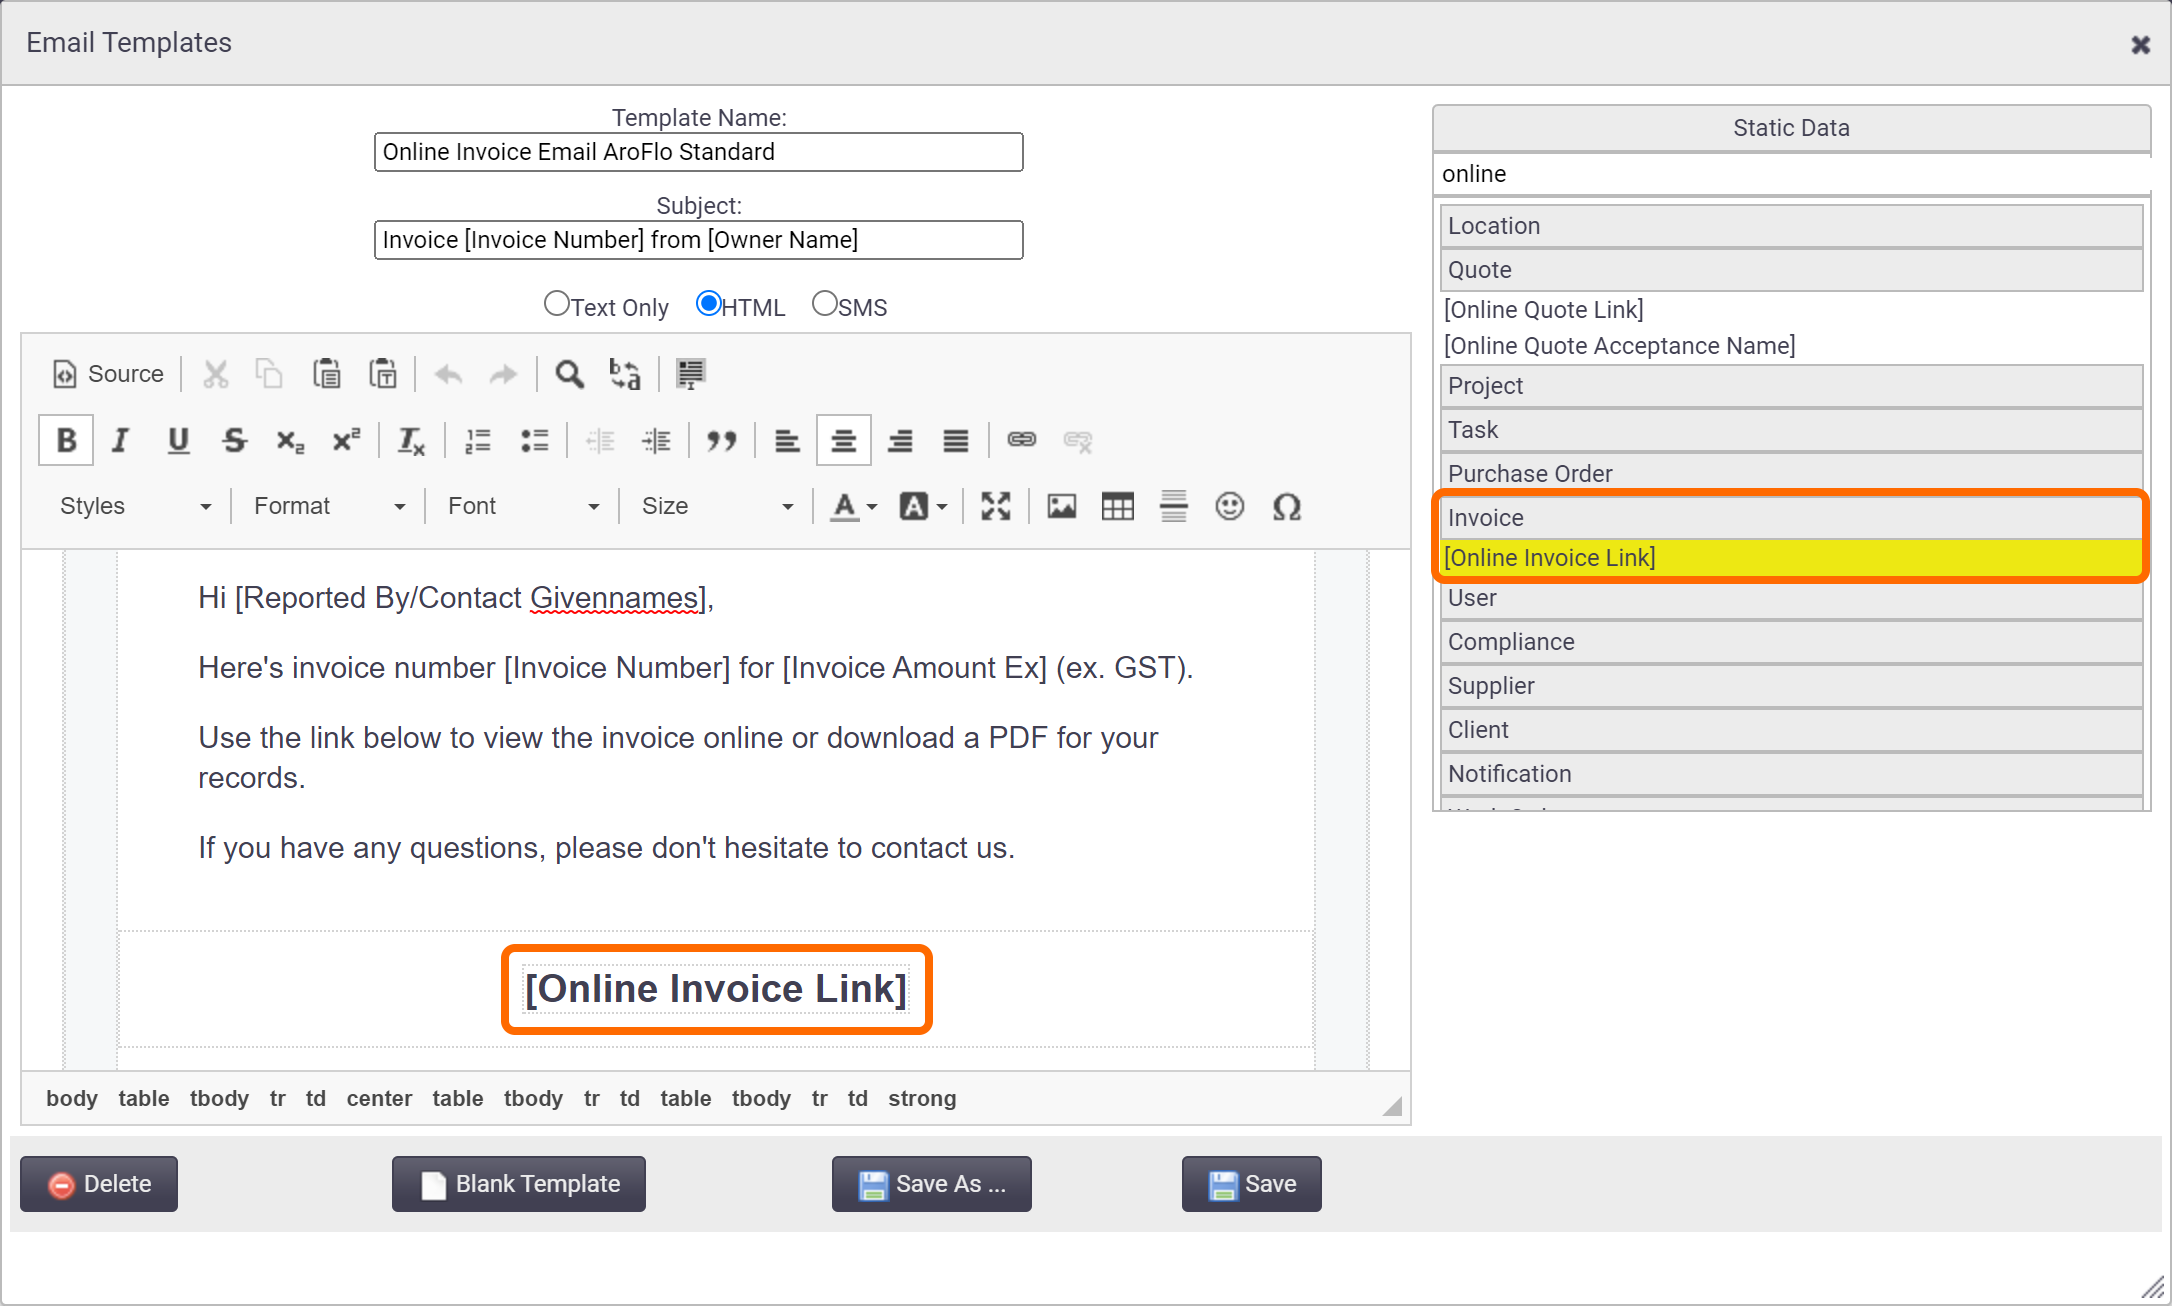Toggle Strikethrough formatting
The image size is (2172, 1306).
[234, 440]
